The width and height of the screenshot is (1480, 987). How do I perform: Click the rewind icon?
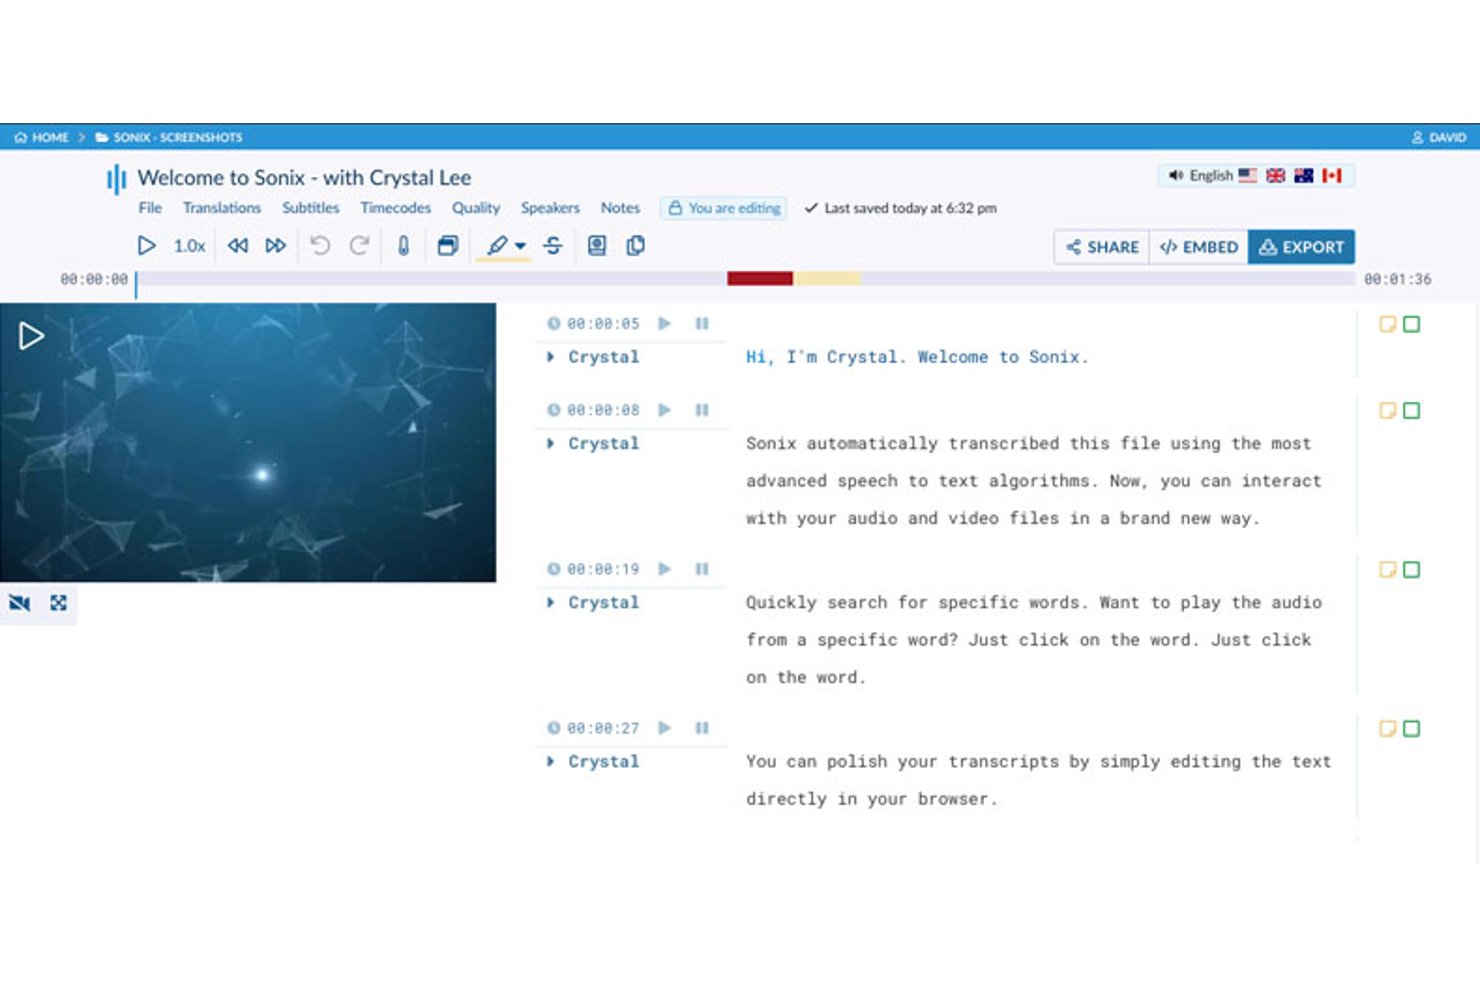(237, 246)
